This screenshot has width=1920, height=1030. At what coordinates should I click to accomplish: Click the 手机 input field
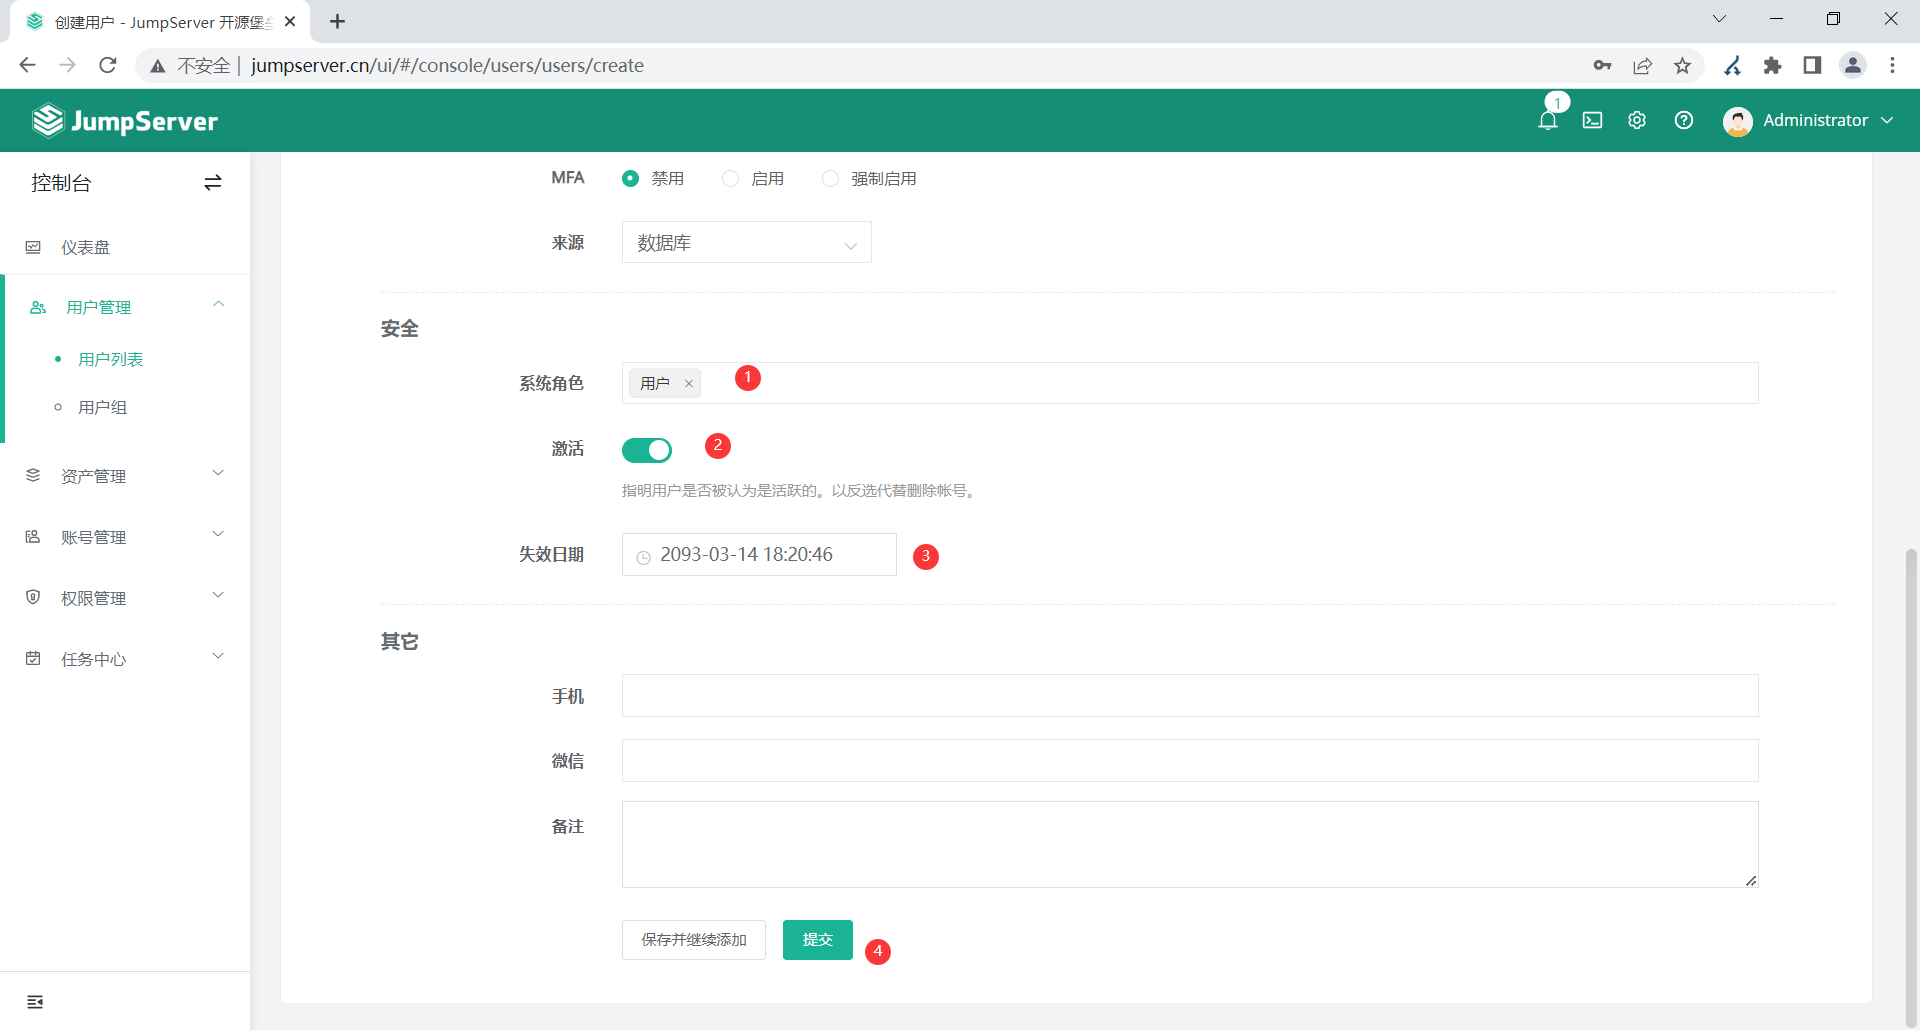tap(1190, 696)
